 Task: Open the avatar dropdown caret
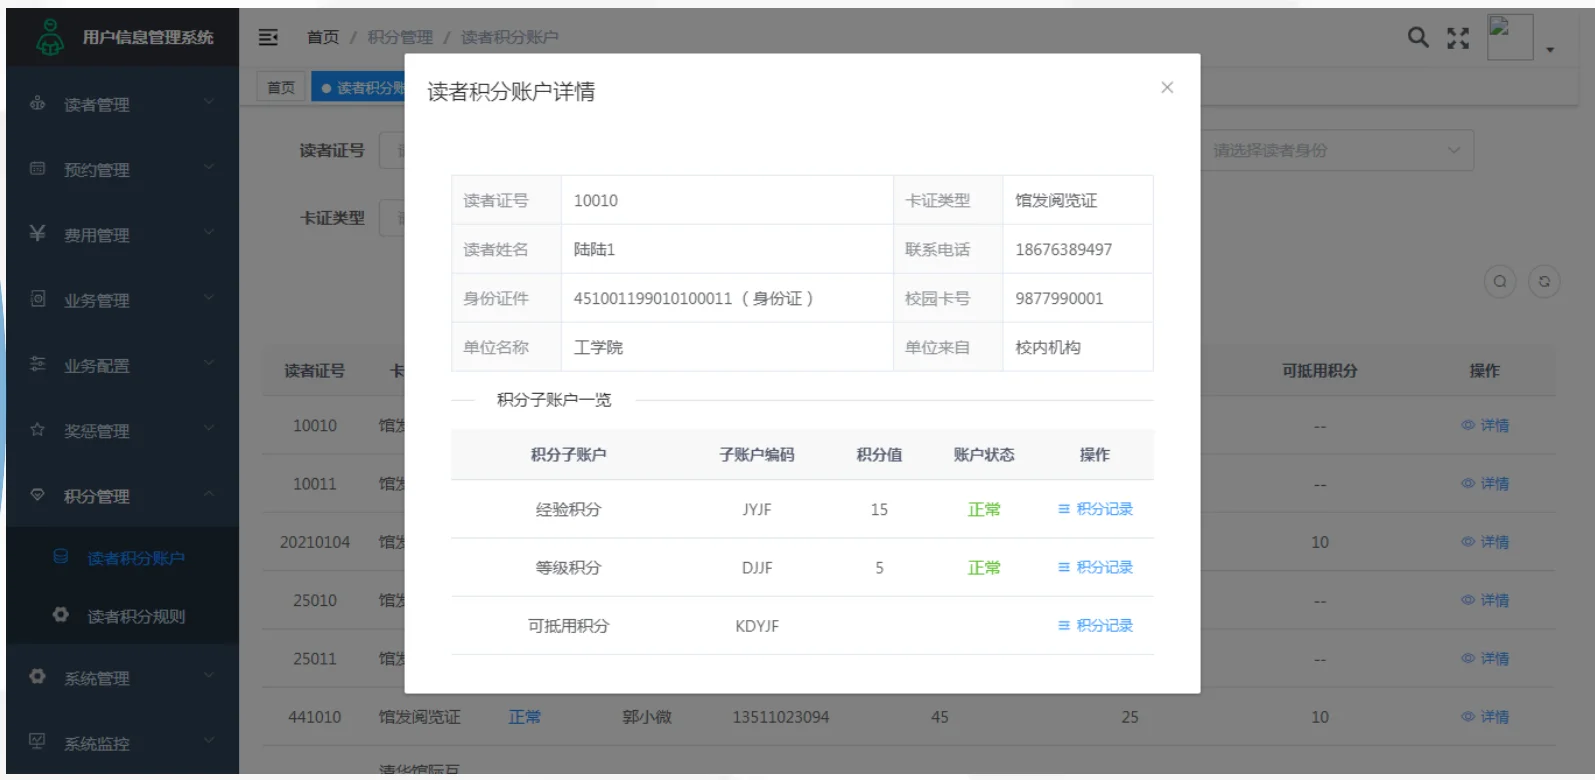tap(1550, 49)
